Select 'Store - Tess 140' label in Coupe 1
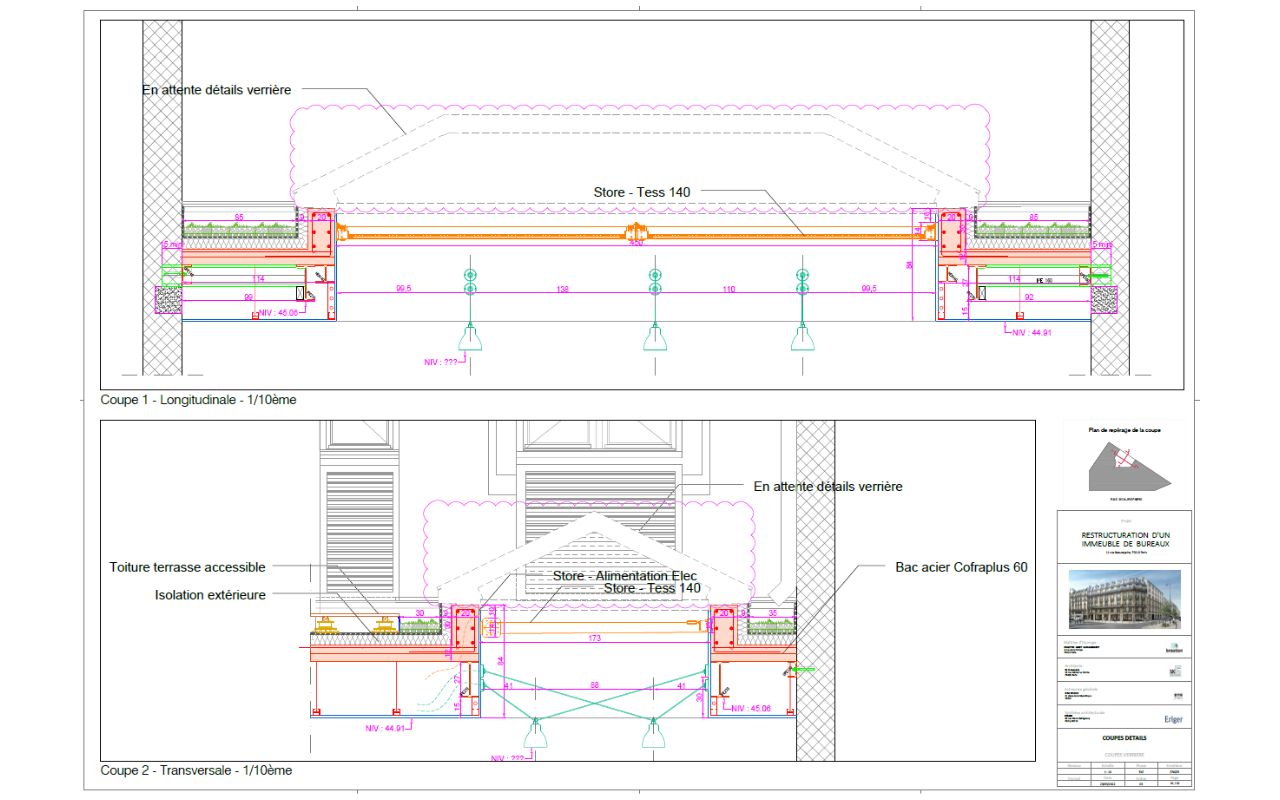 [x=643, y=191]
